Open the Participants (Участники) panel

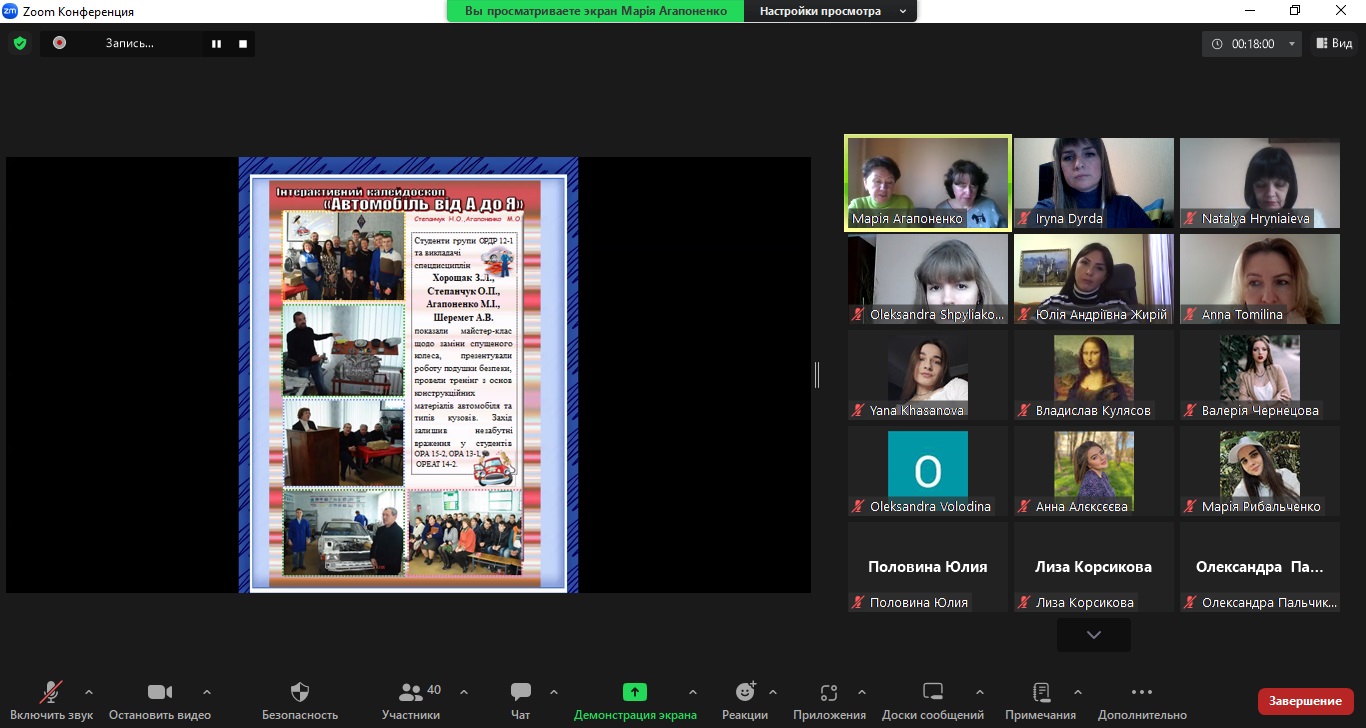point(411,692)
